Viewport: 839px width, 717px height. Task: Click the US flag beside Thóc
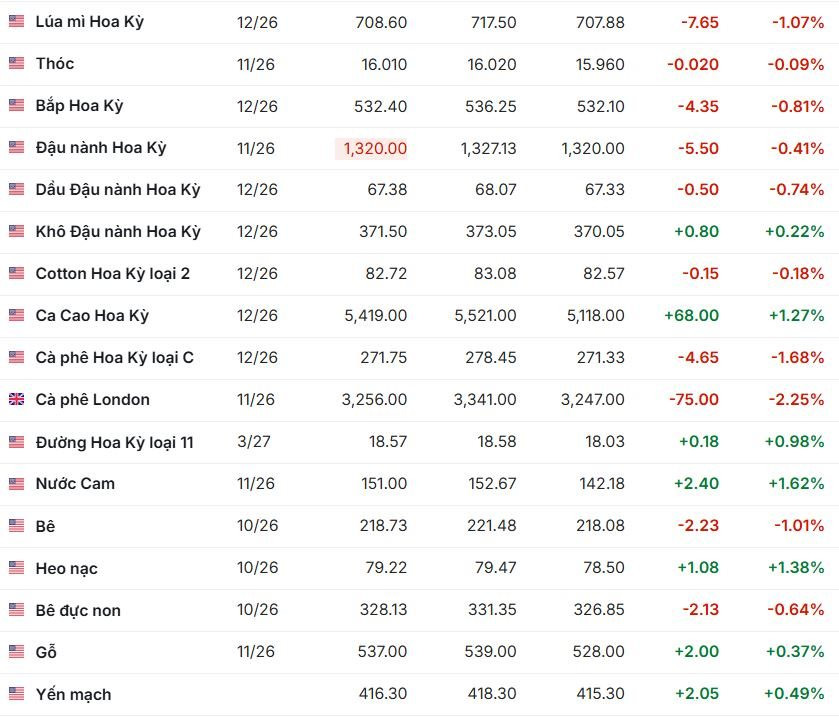pos(17,63)
